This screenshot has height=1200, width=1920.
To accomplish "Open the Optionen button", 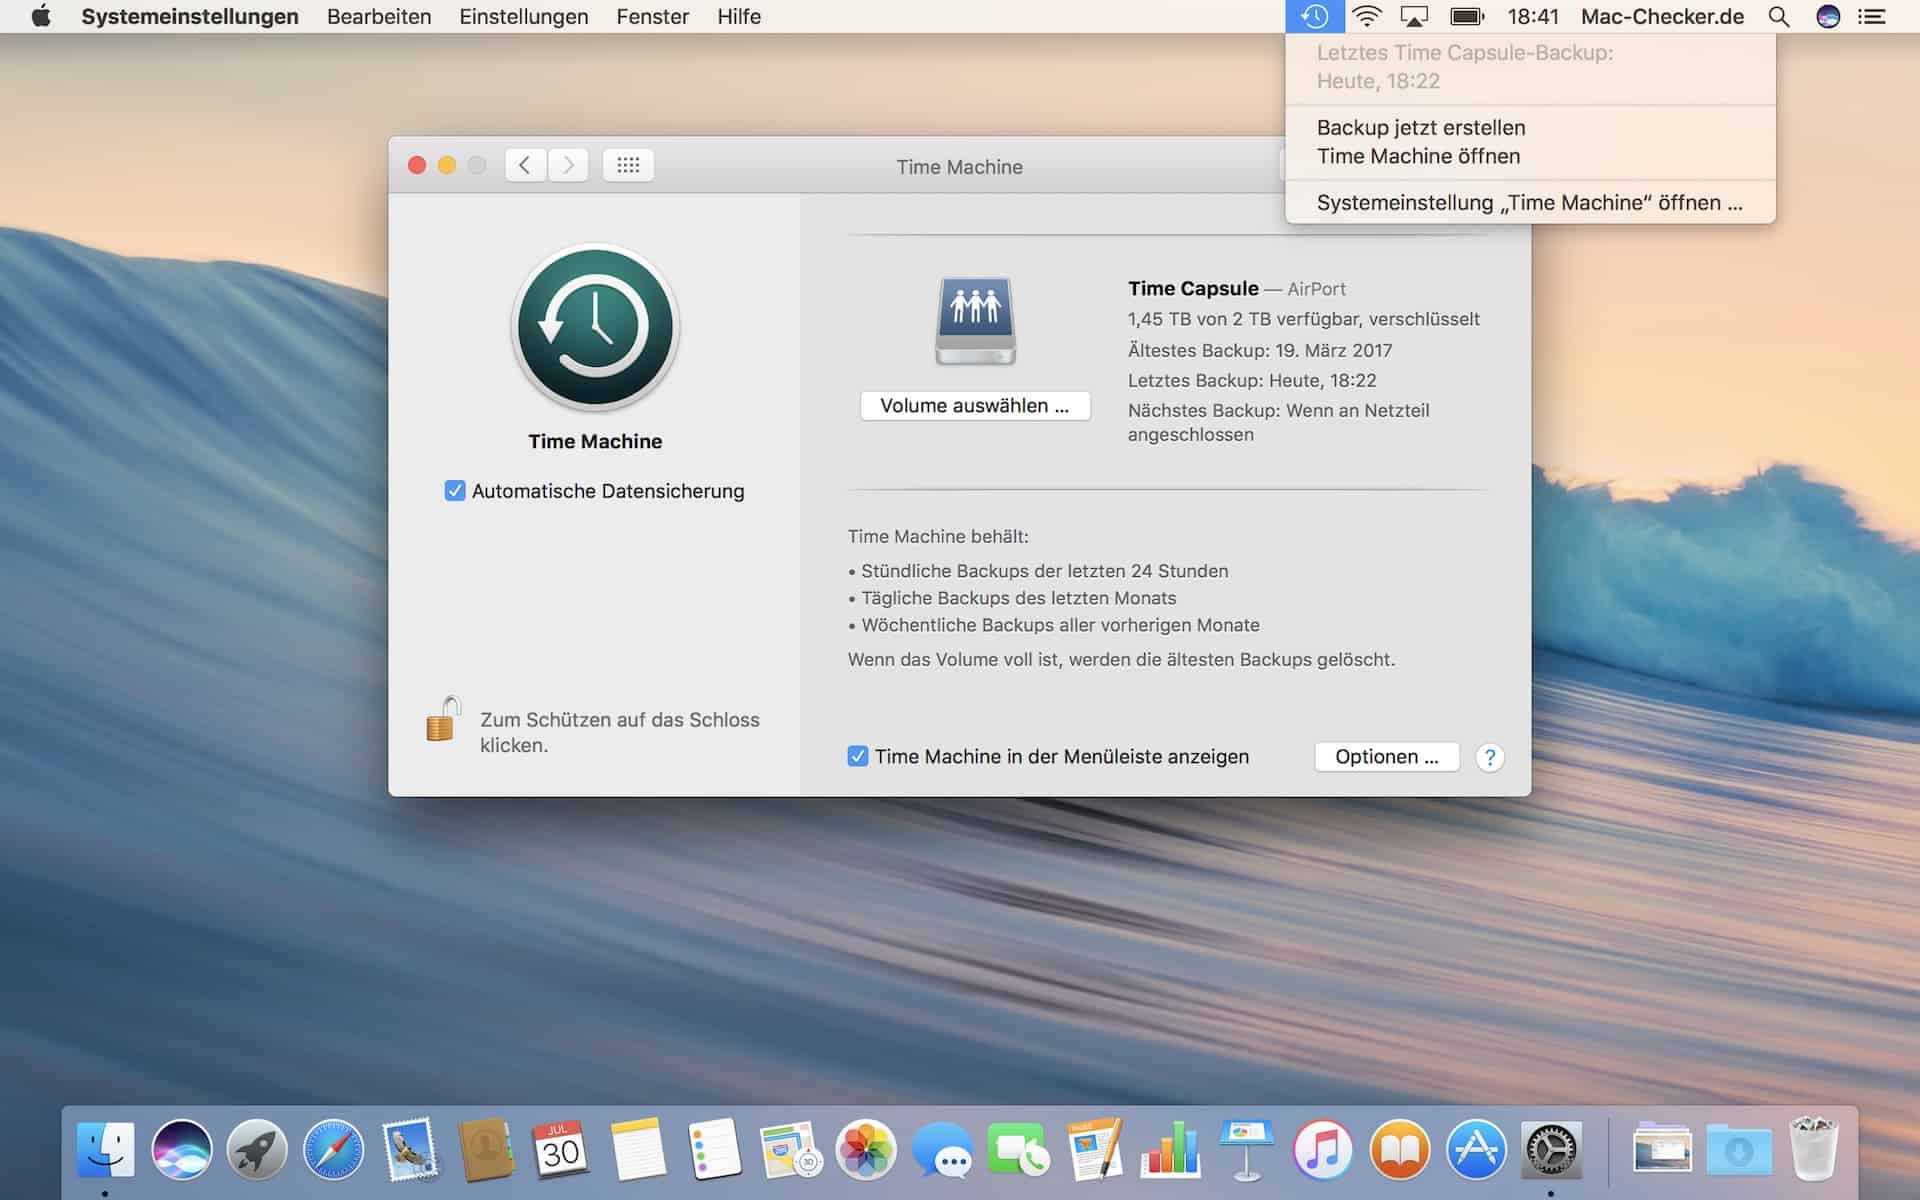I will [1387, 757].
